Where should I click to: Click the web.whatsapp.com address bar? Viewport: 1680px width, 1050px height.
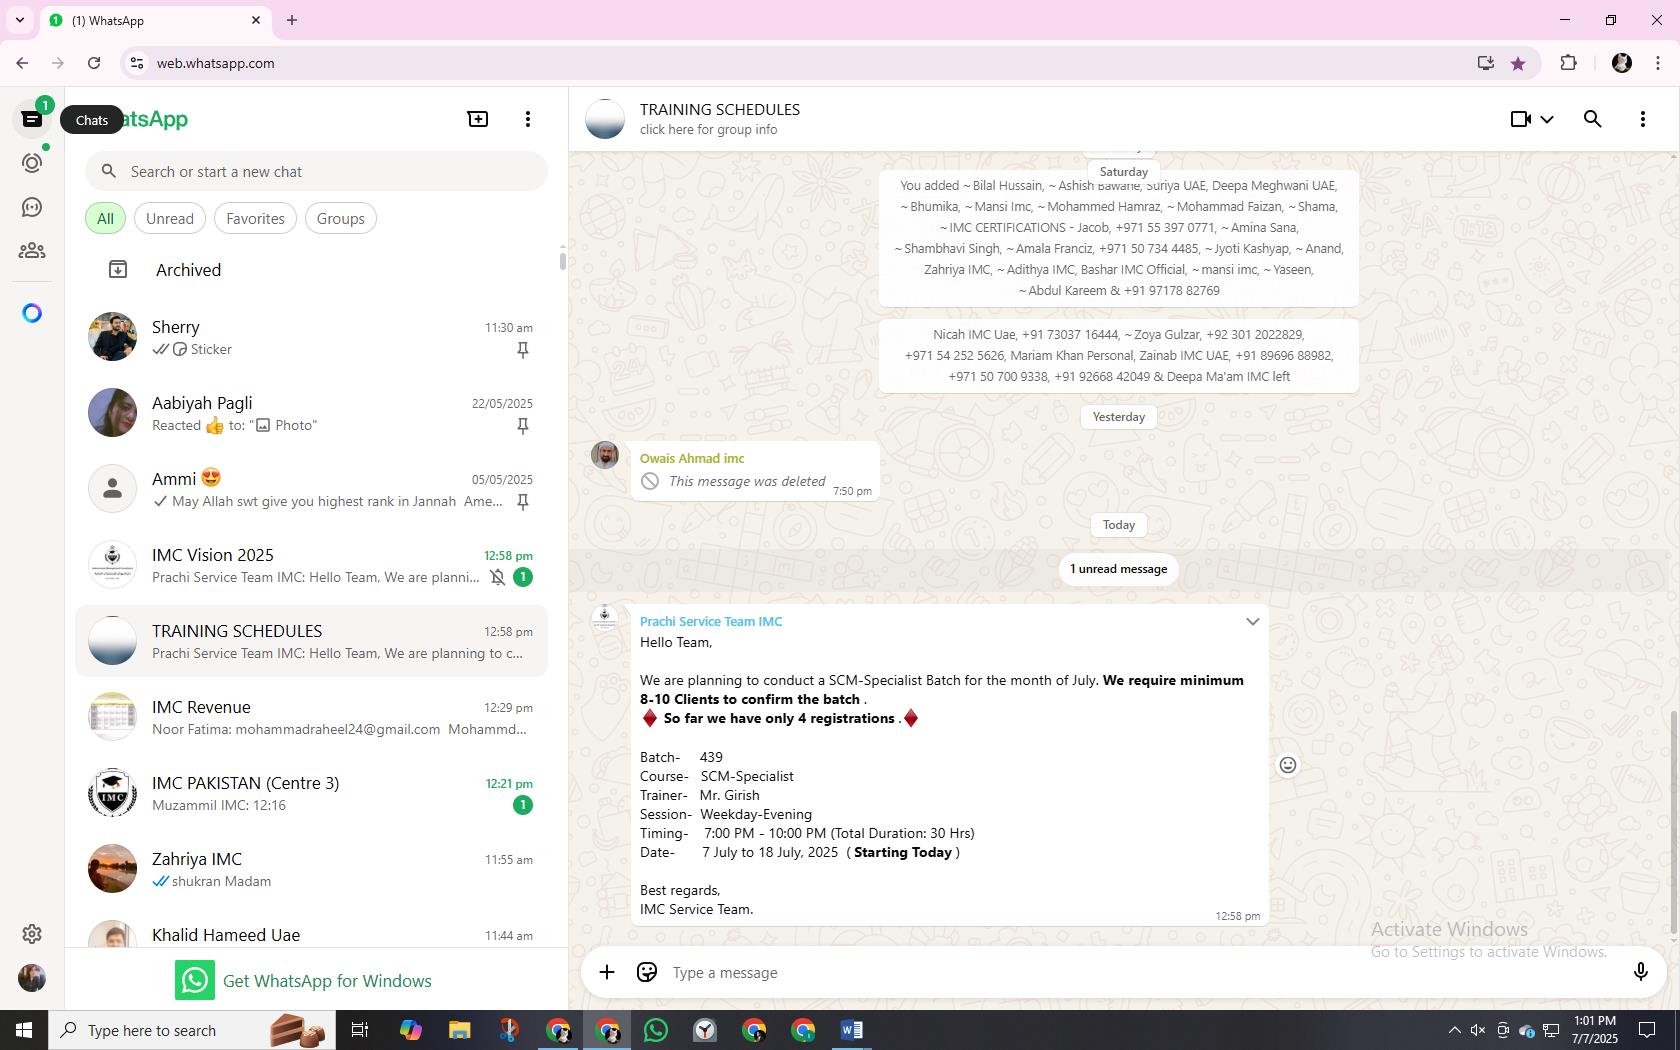coord(800,63)
